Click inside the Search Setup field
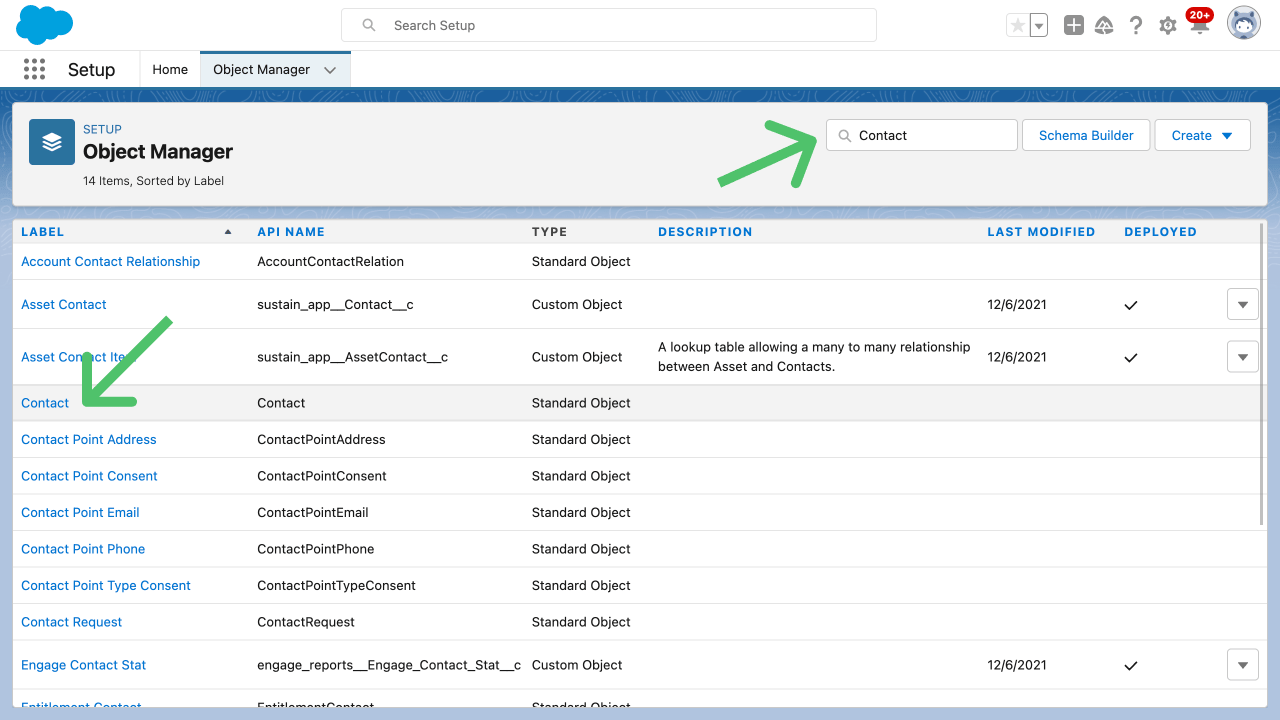 click(x=609, y=25)
